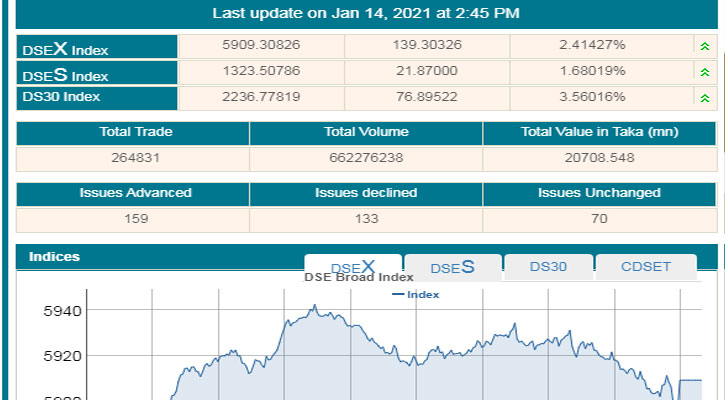Image resolution: width=725 pixels, height=400 pixels.
Task: Click the green up-arrow in DSEX Index row
Action: [x=704, y=47]
